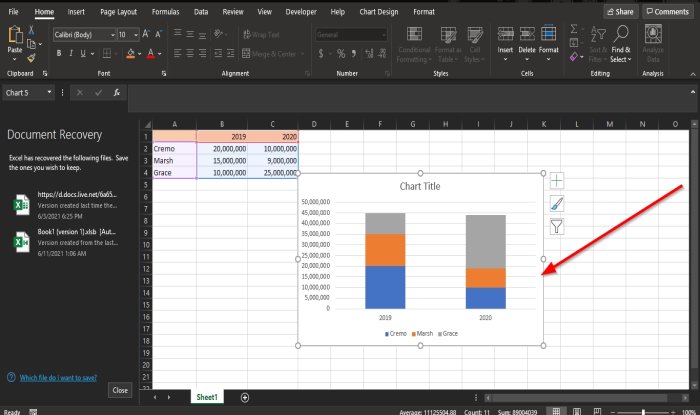Click the Share button
700x415 pixels.
point(621,12)
